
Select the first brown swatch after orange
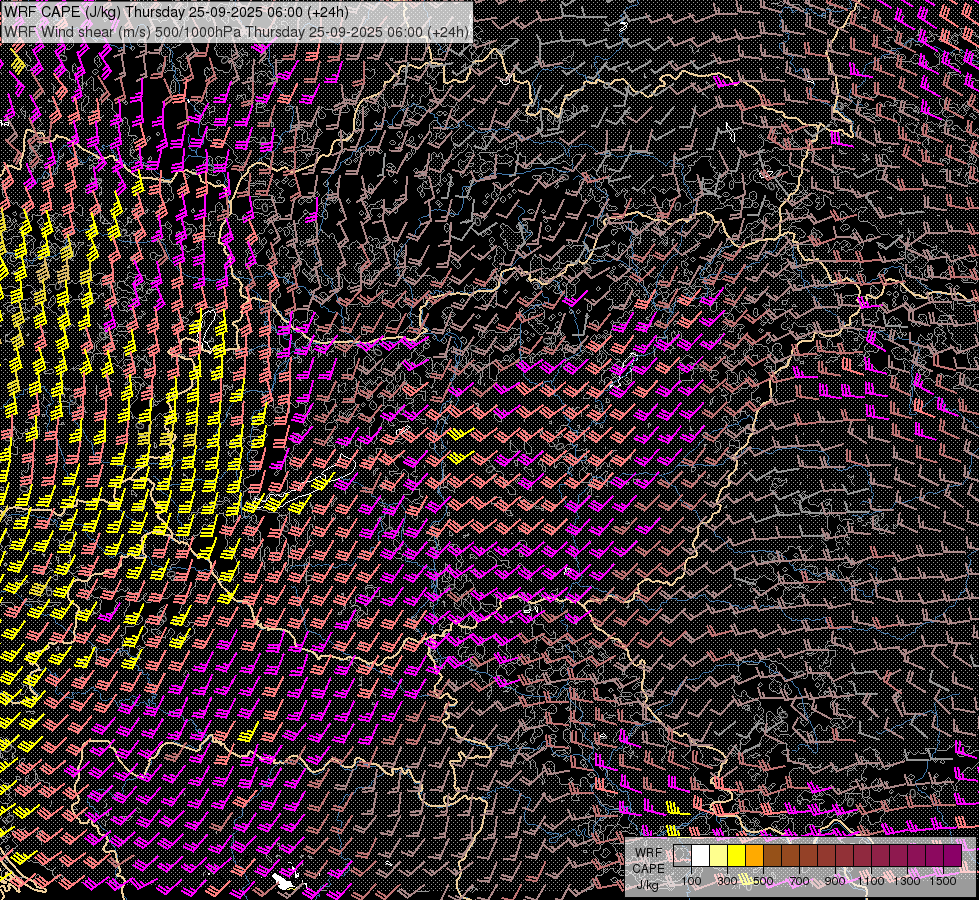772,855
